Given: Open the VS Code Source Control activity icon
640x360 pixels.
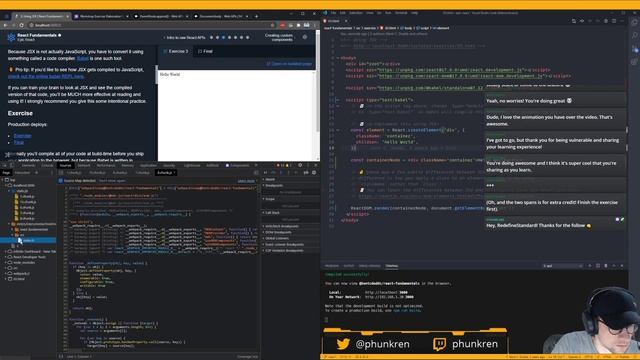Looking at the screenshot, I should click(x=634, y=49).
